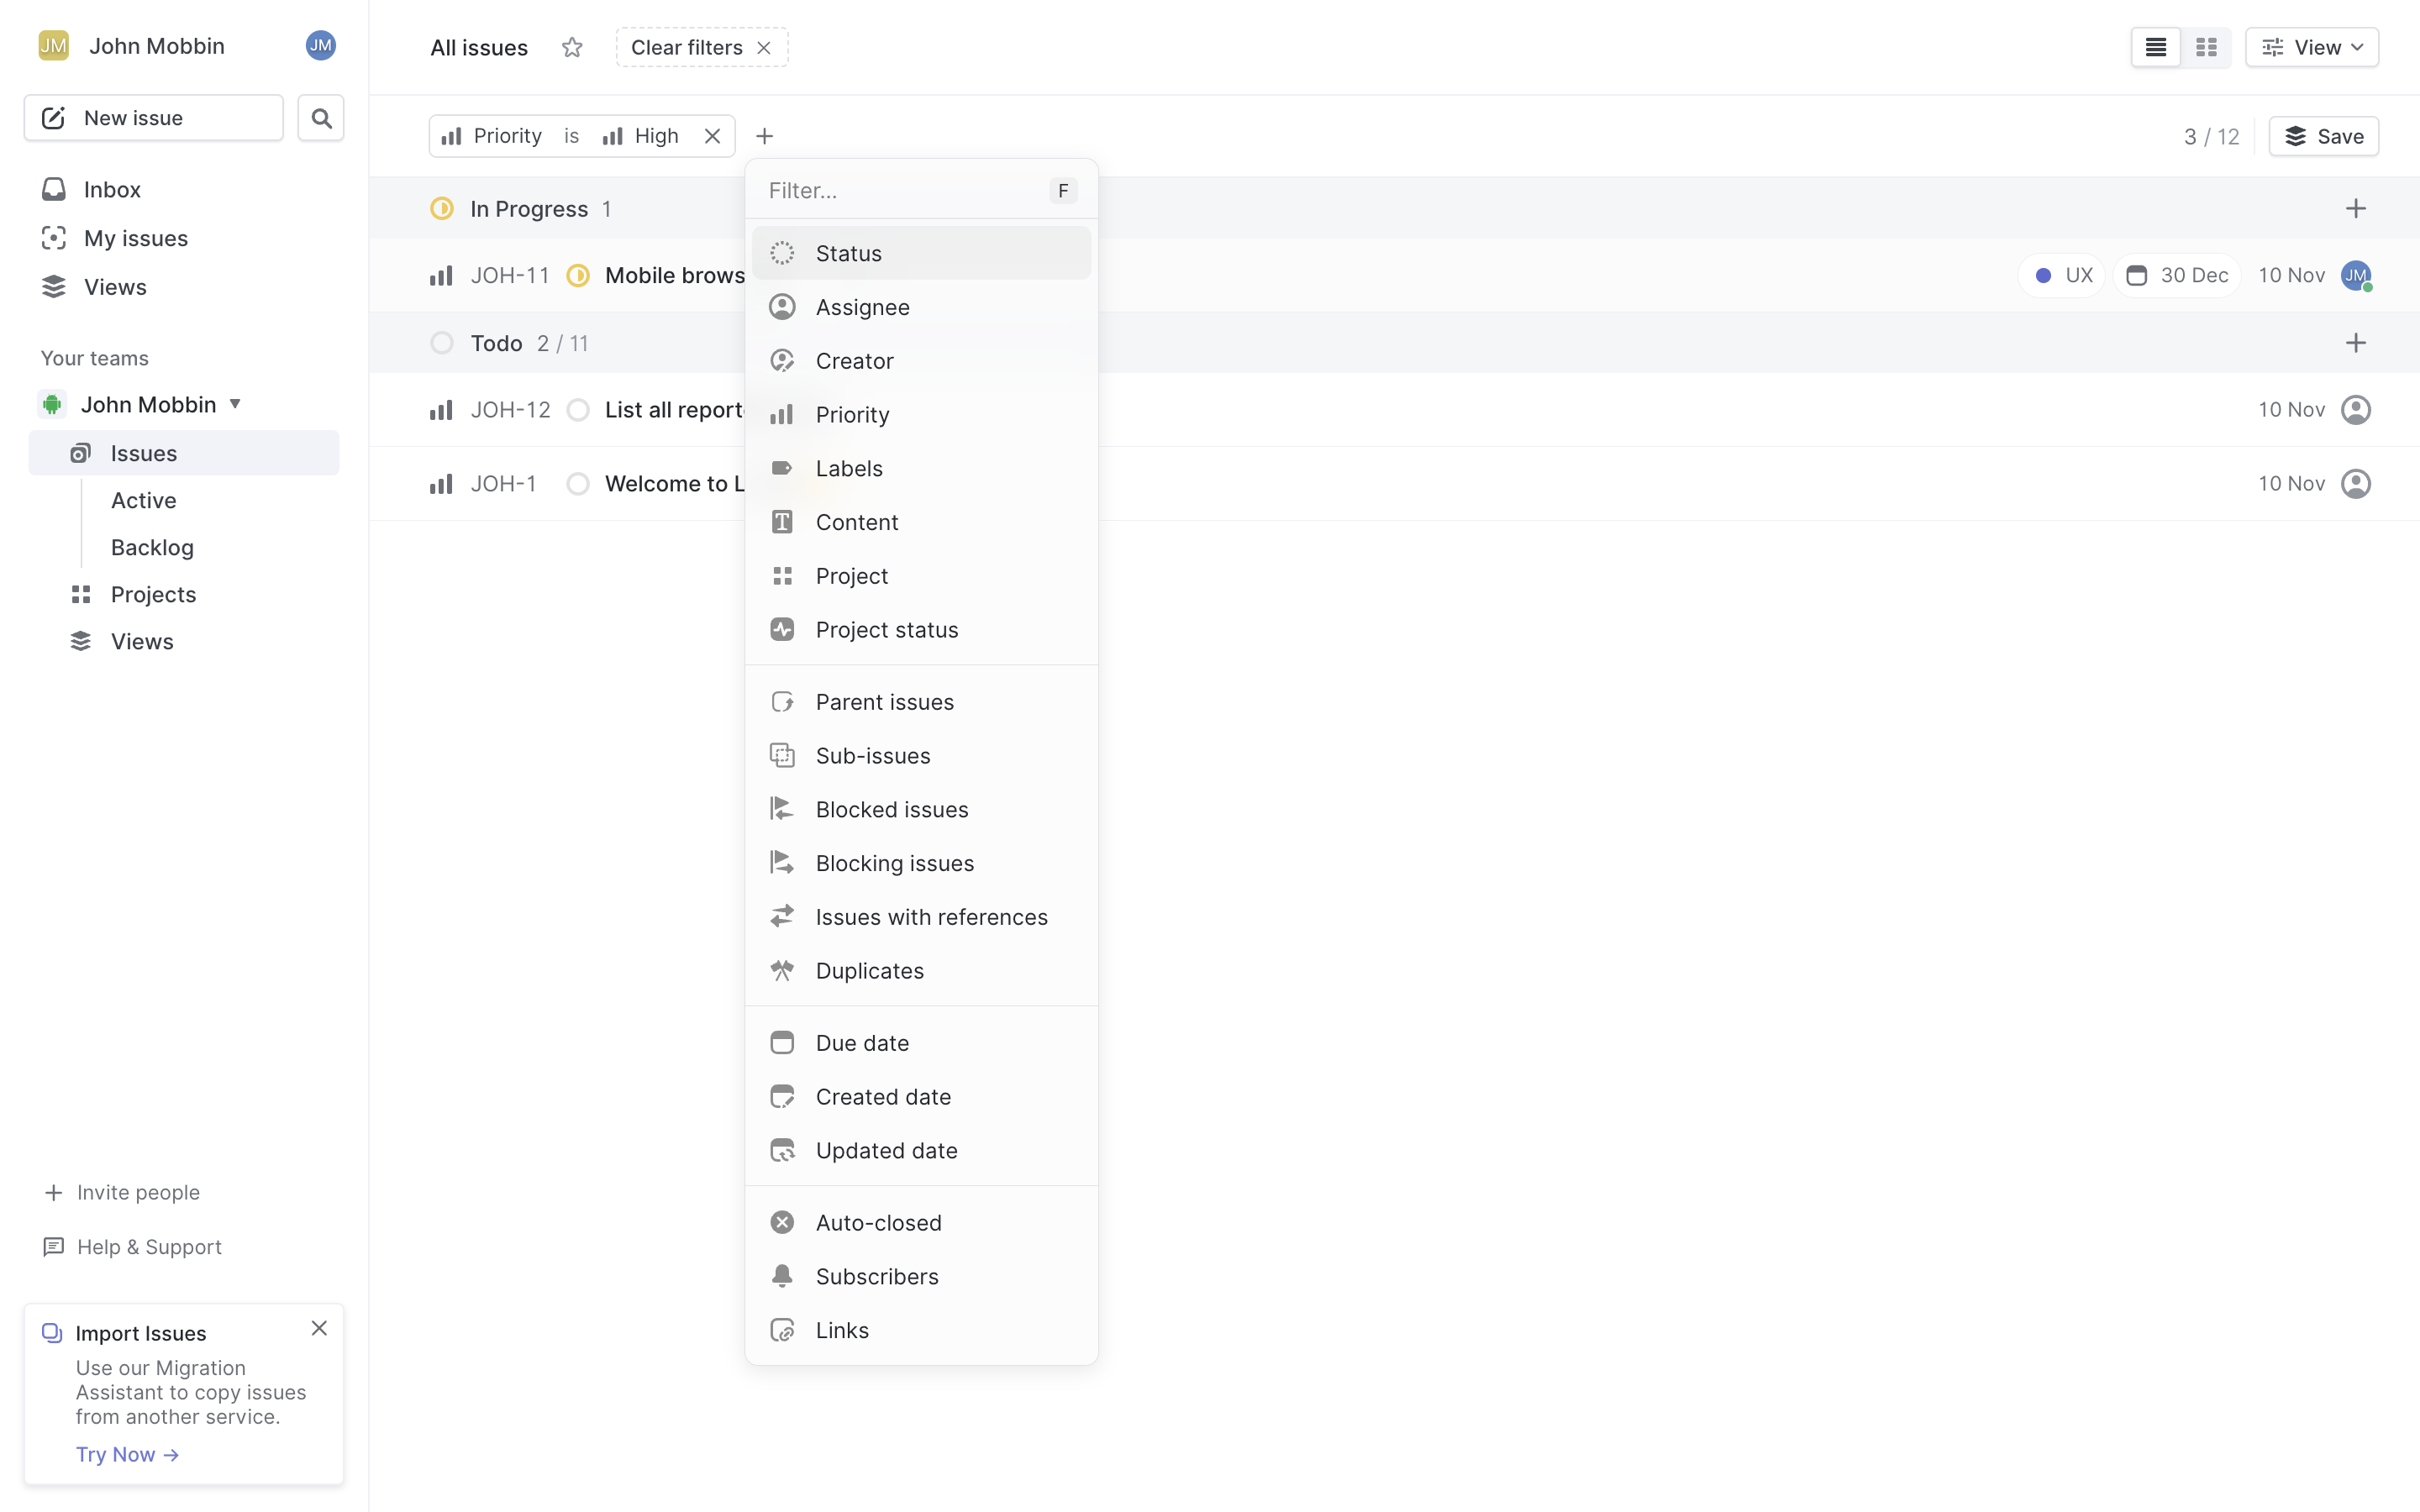
Task: Add an issue to the Todo group
Action: pos(2356,343)
